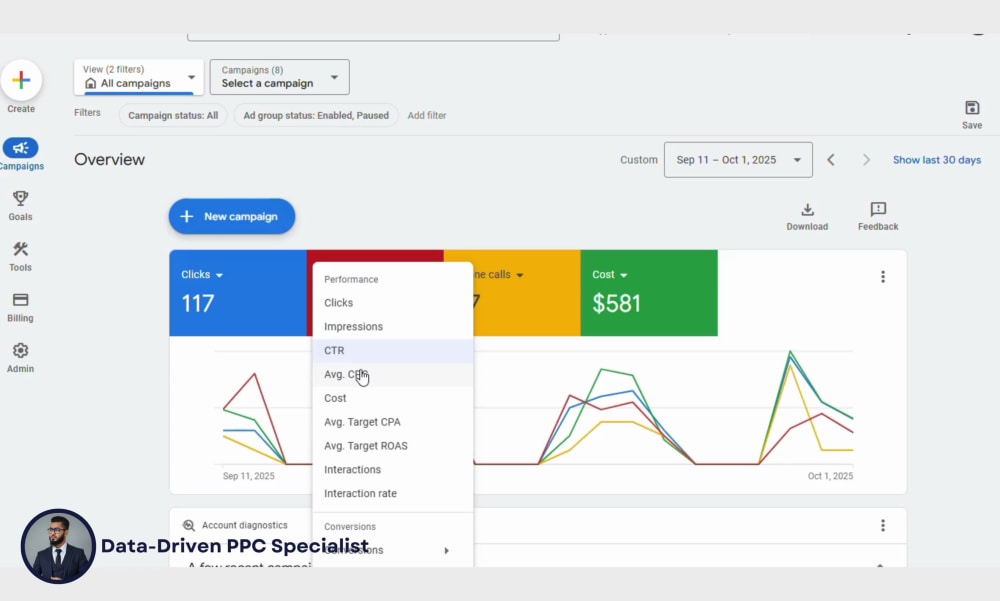Select Avg. Target CPA menu item
The image size is (1000, 601).
(393, 422)
